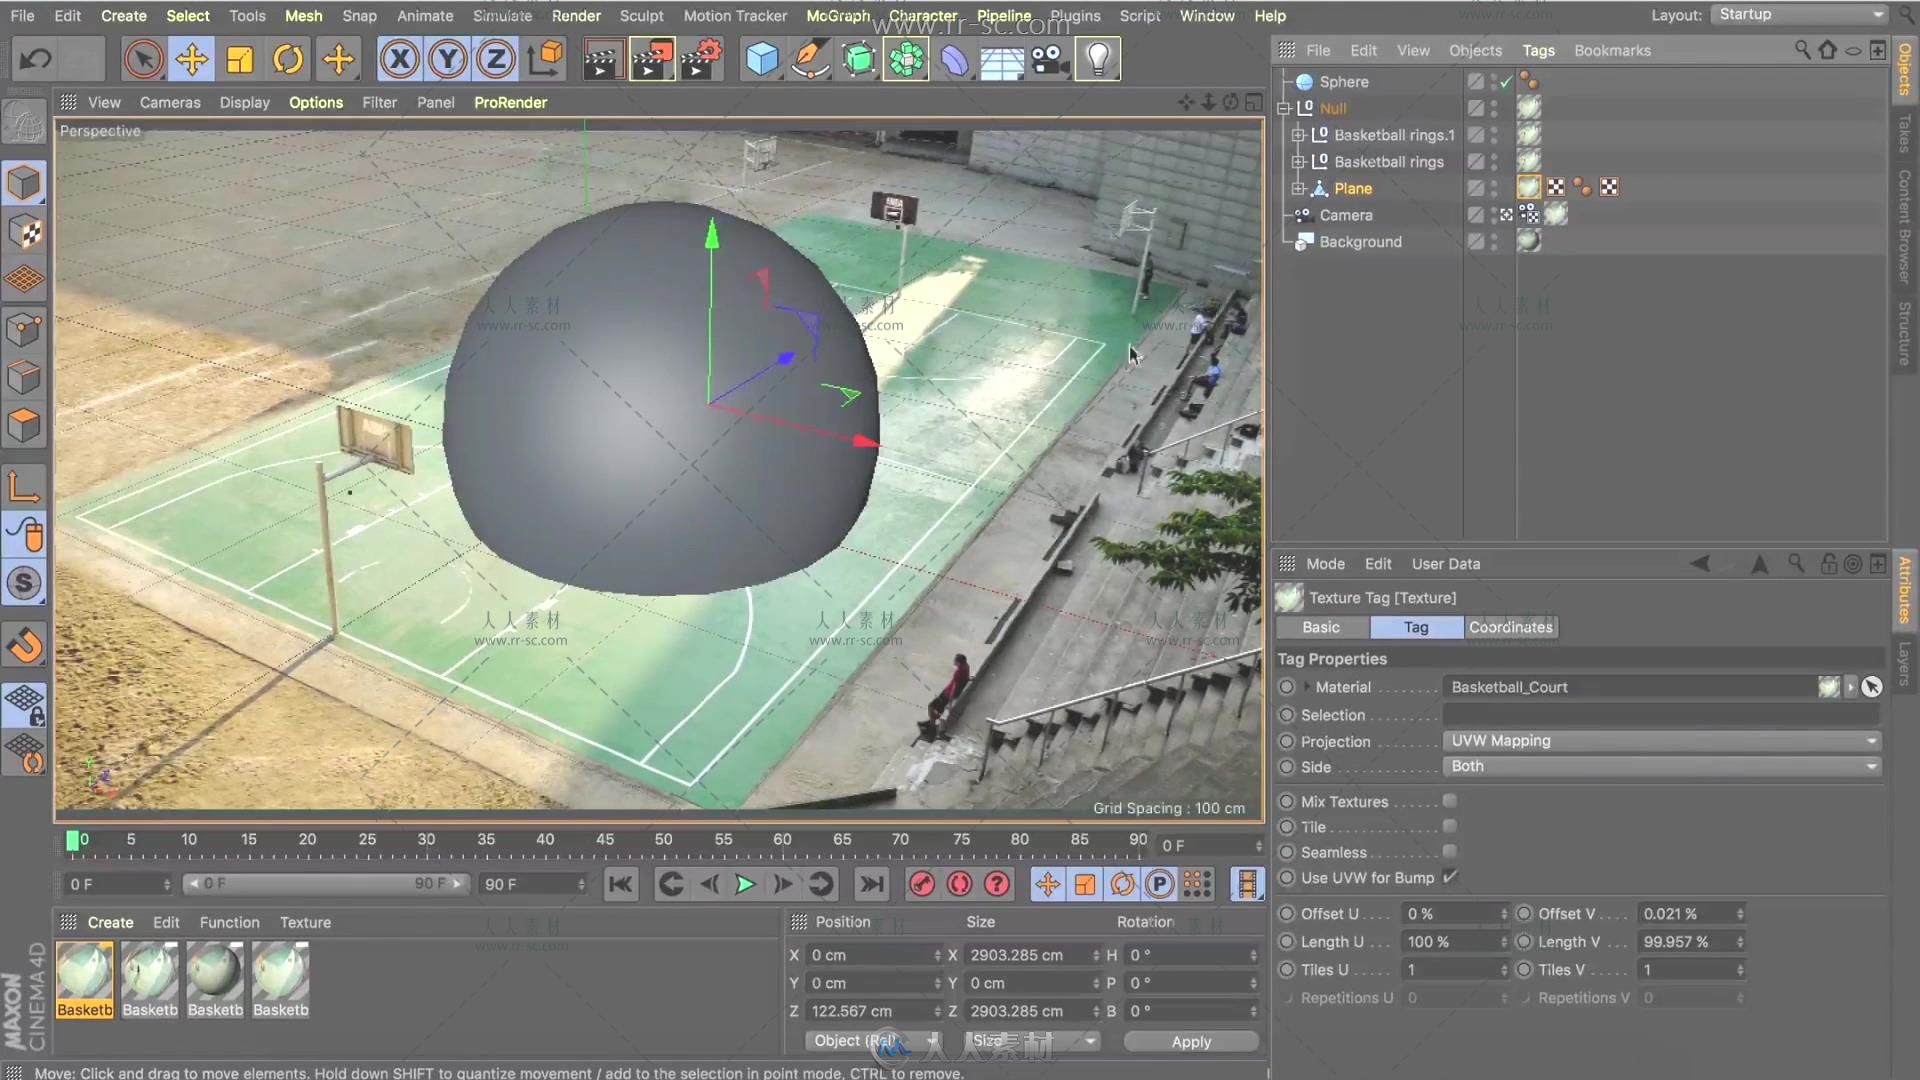
Task: Select the Rotate tool in toolbar
Action: coord(289,58)
